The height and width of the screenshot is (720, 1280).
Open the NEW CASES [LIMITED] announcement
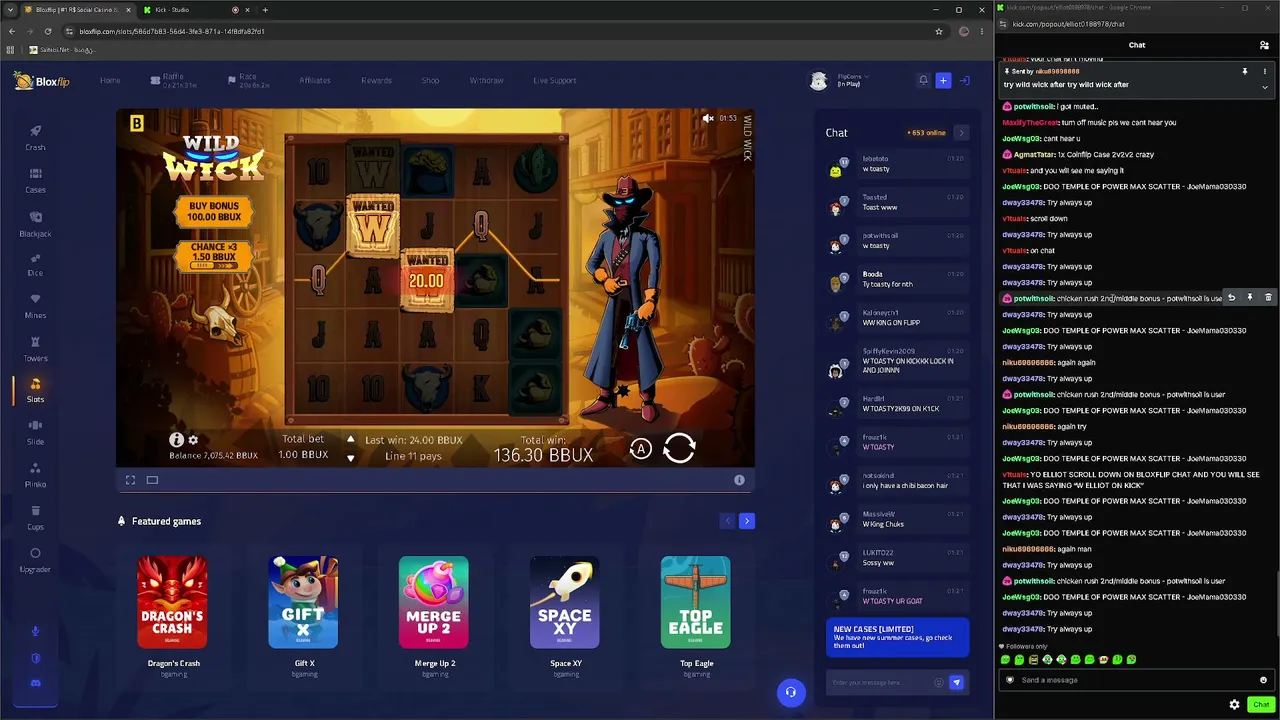(x=898, y=638)
